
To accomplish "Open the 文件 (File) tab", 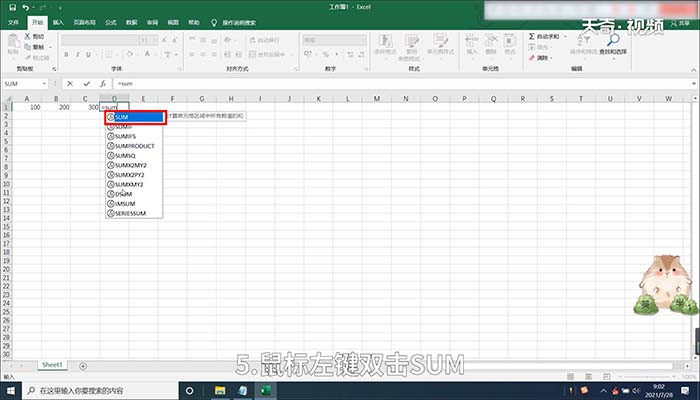I will (13, 22).
